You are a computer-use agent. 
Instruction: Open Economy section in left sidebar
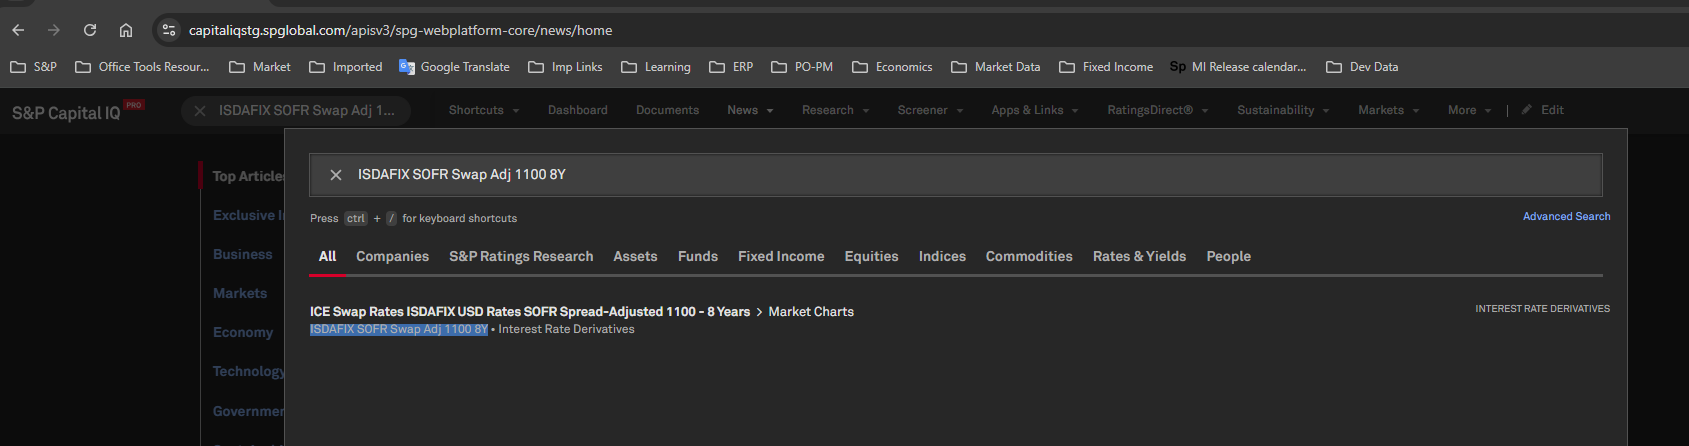pos(243,333)
